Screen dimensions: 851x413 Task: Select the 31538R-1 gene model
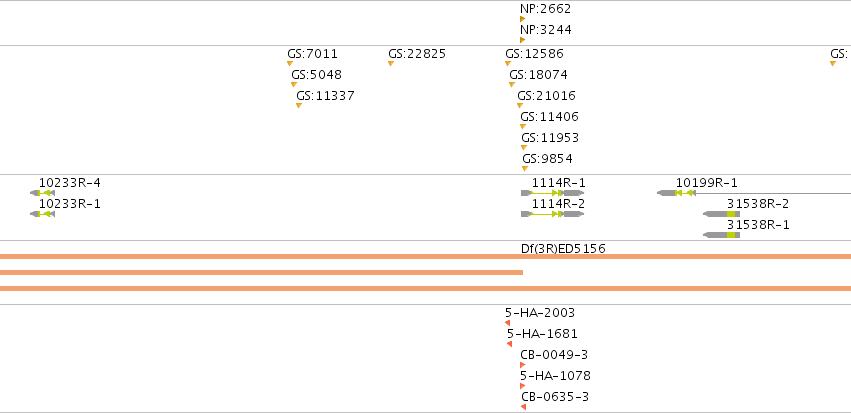721,235
